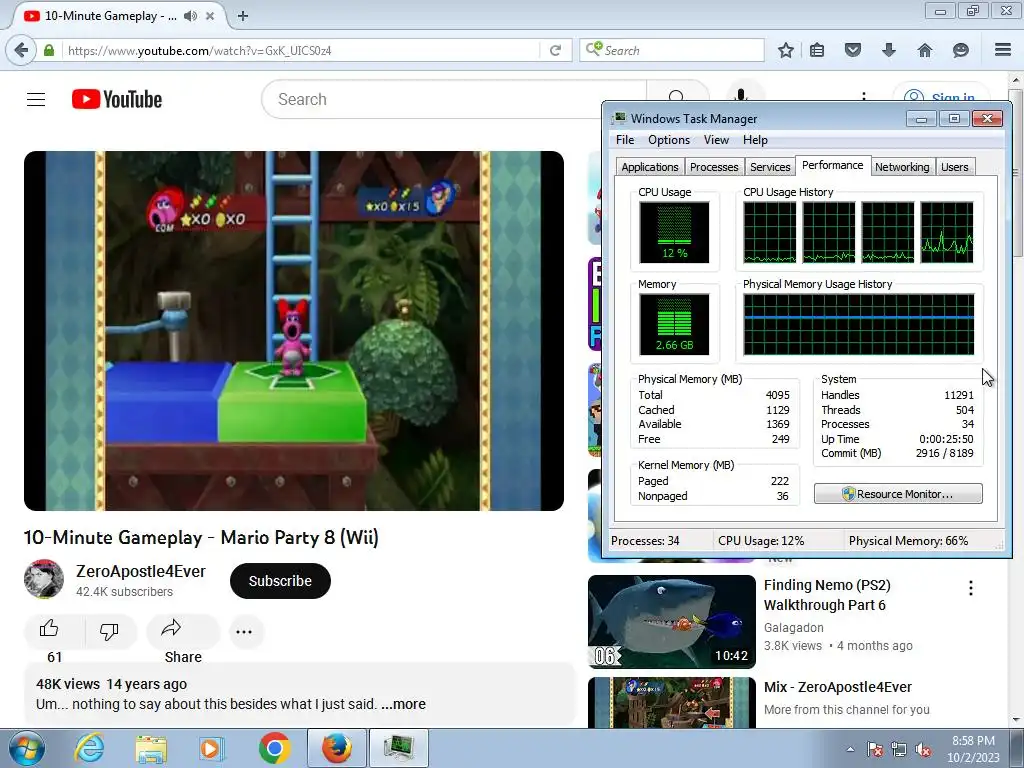Open the File menu in Task Manager
This screenshot has width=1024, height=768.
[625, 140]
